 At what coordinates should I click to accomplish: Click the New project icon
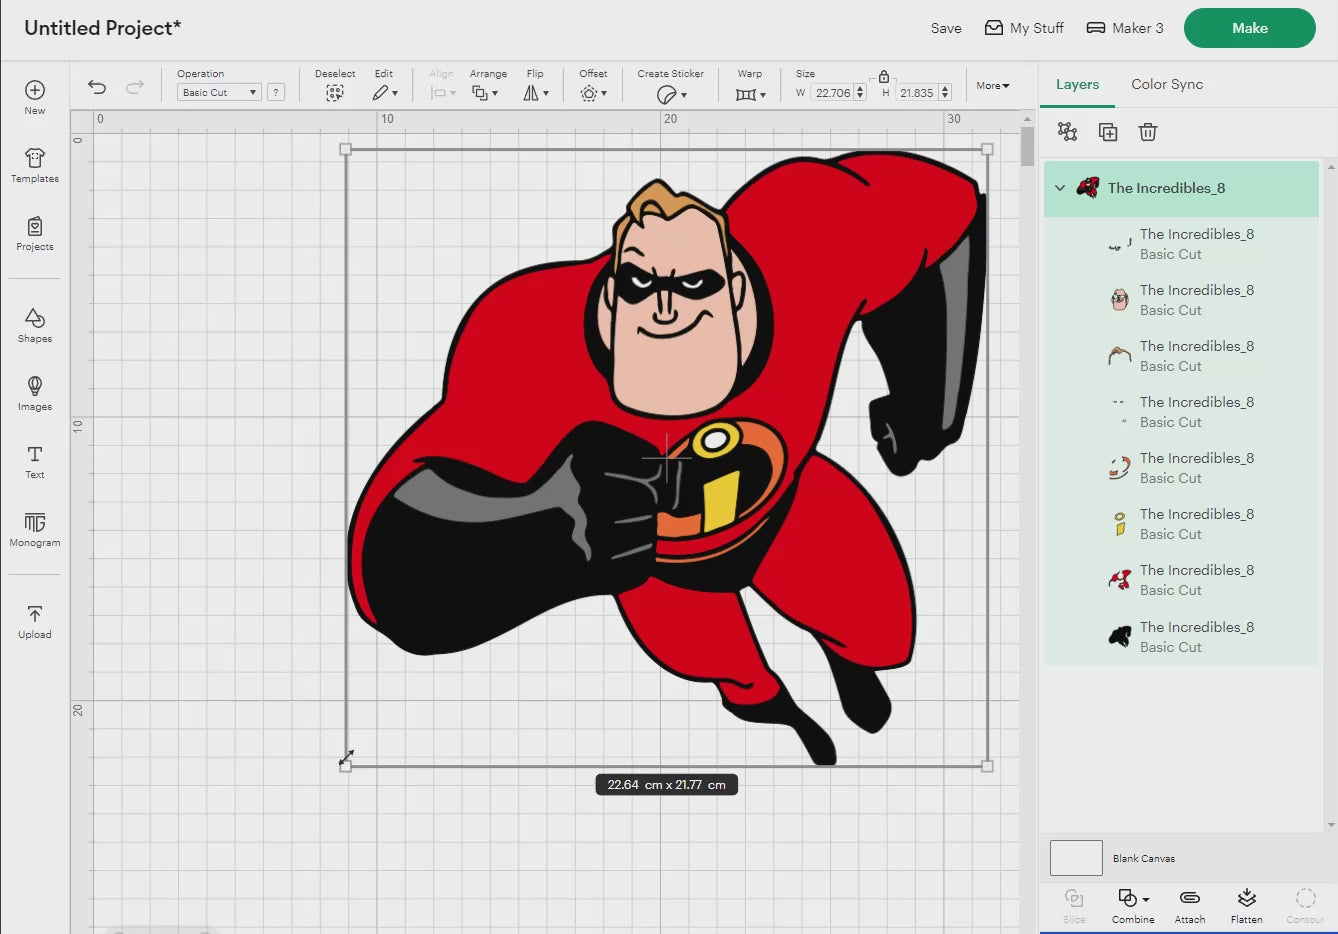point(35,90)
